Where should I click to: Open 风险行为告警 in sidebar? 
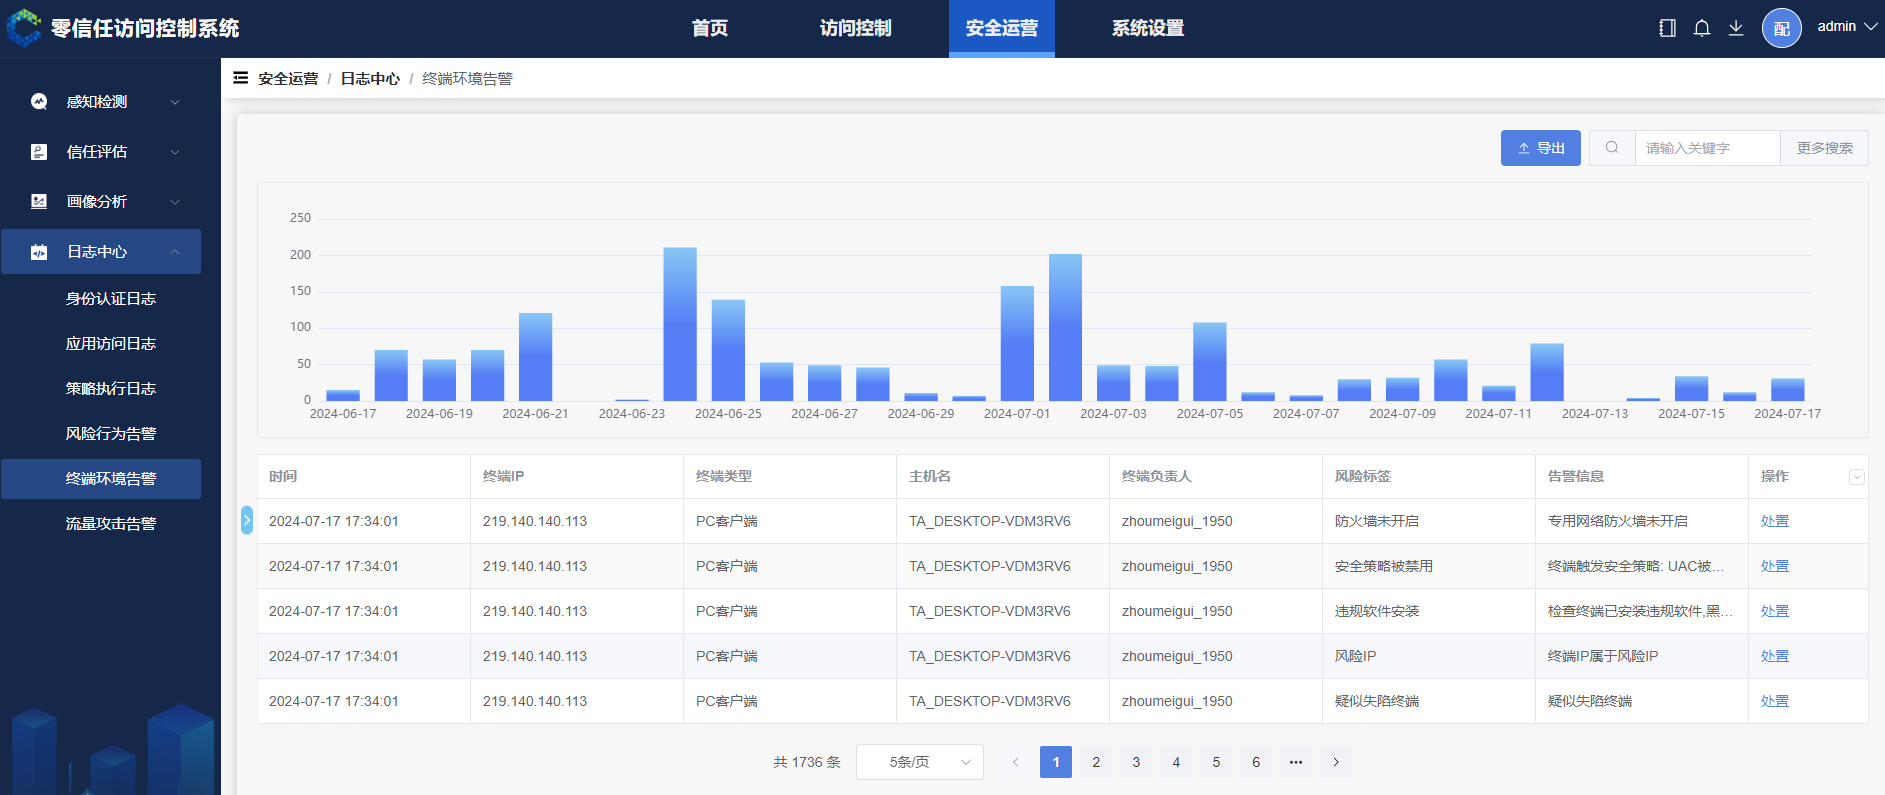click(111, 434)
